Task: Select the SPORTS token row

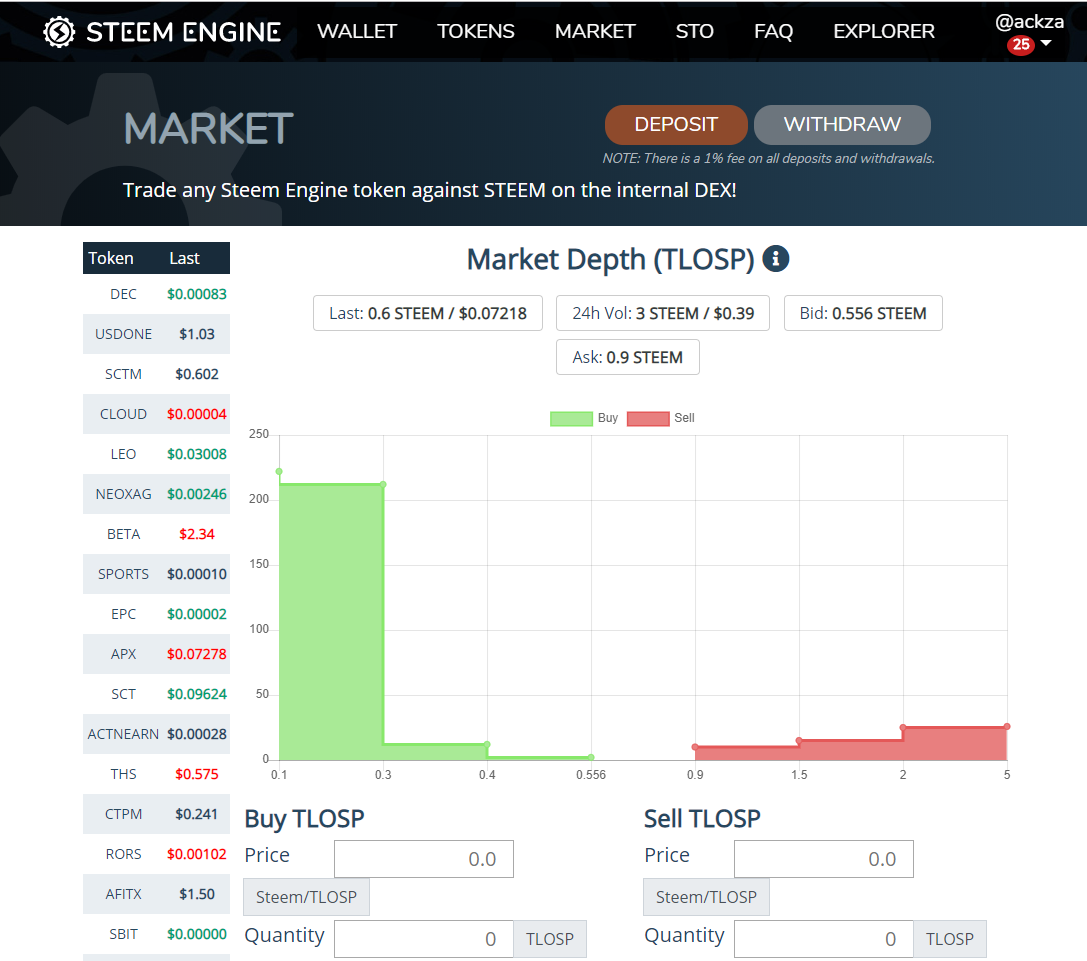Action: (157, 574)
